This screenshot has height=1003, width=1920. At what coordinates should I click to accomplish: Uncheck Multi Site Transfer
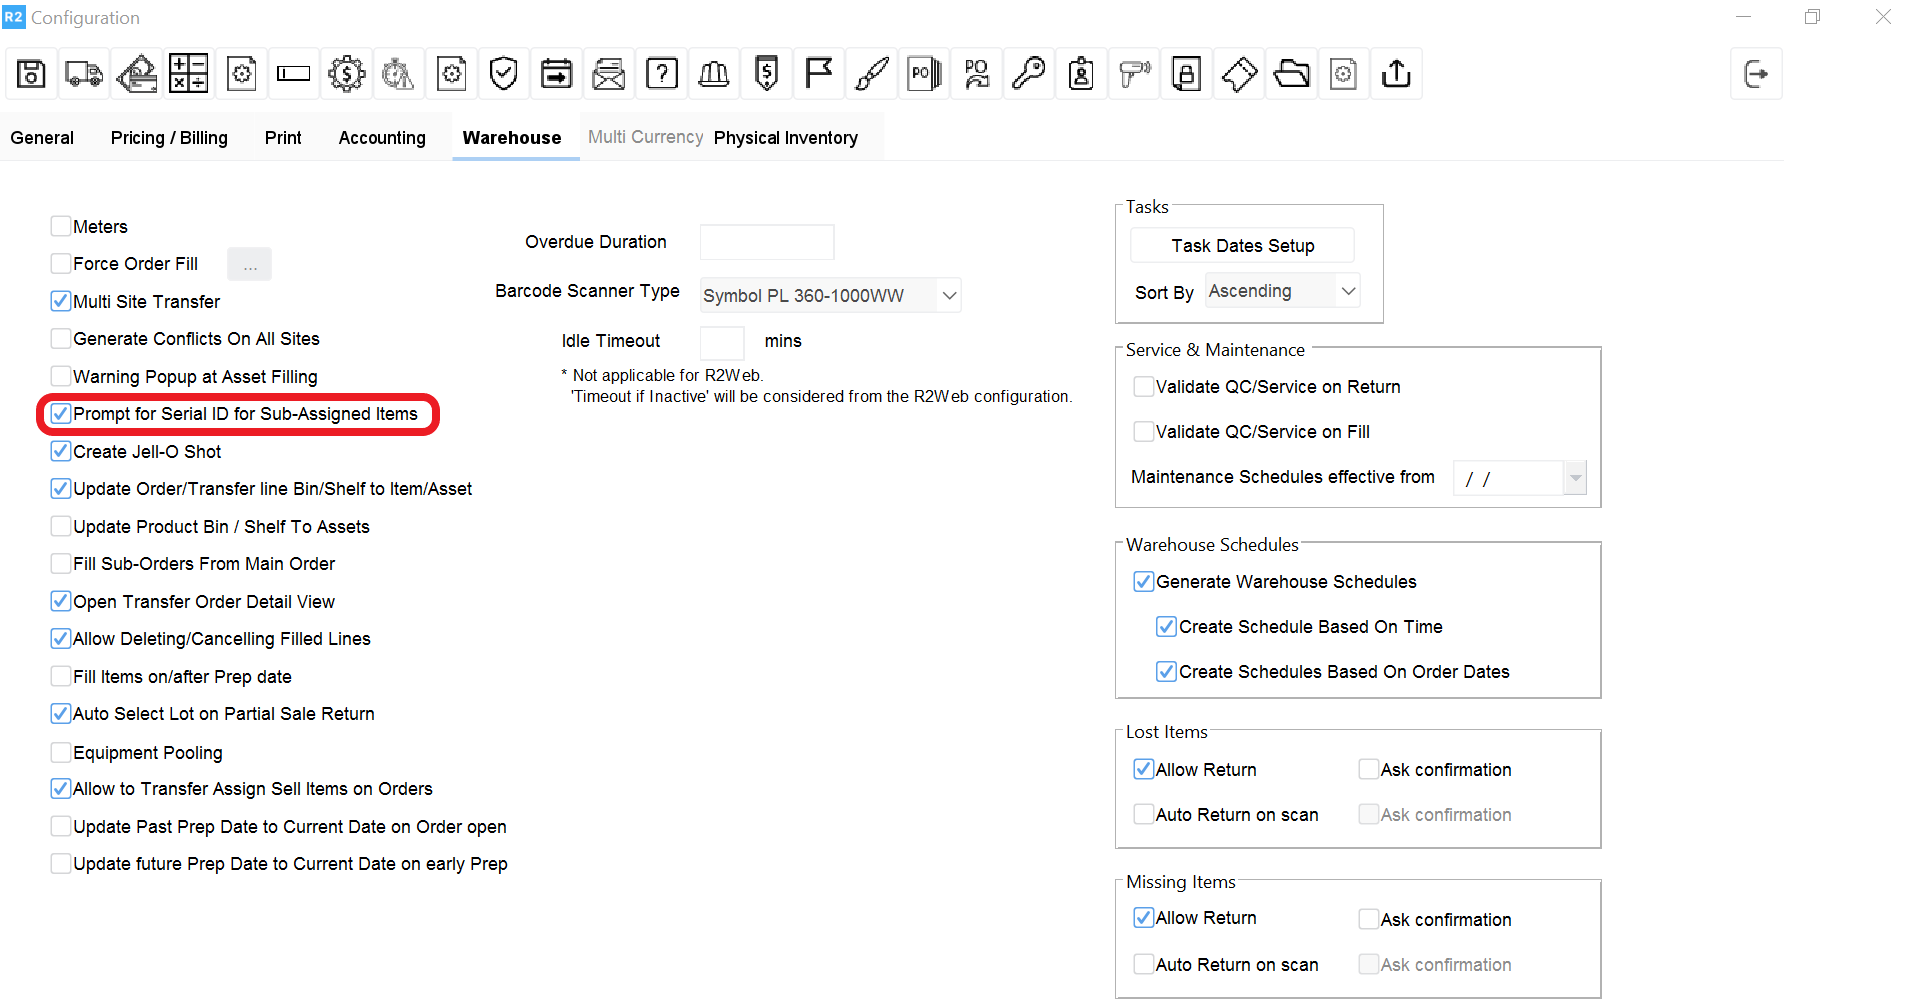click(x=61, y=302)
